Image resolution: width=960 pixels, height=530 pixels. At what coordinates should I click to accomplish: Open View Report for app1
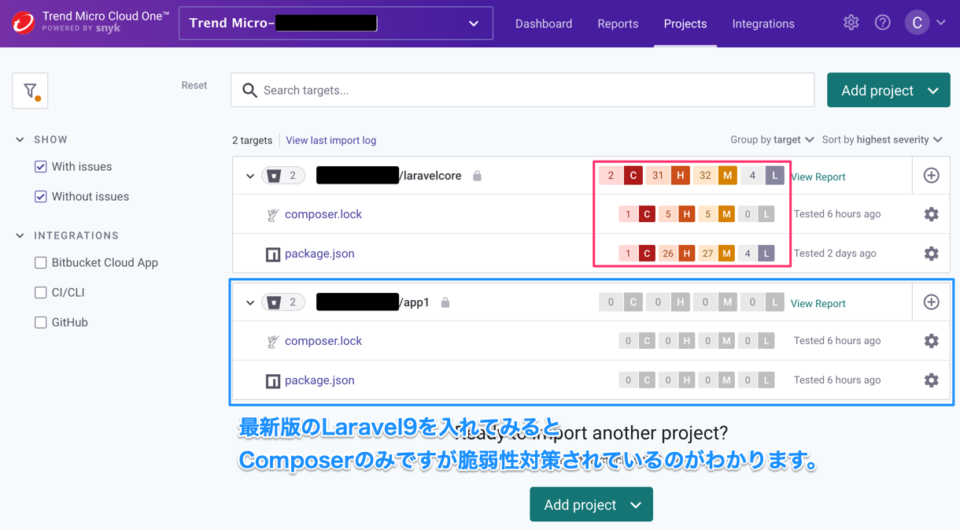[x=817, y=304]
